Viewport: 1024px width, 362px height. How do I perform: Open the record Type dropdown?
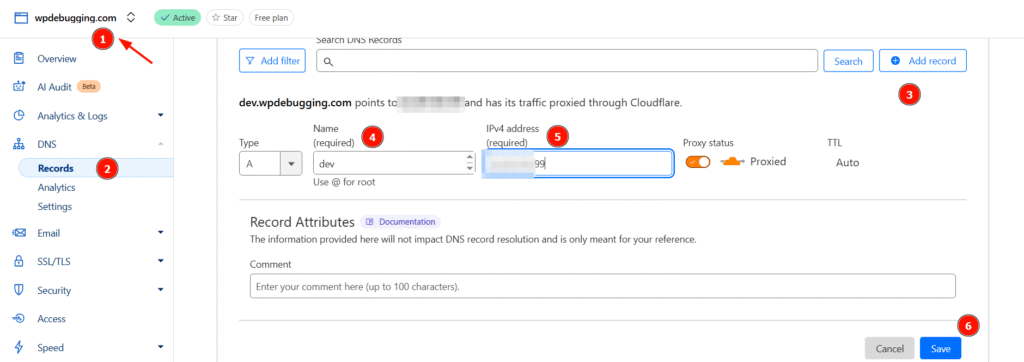[x=270, y=163]
